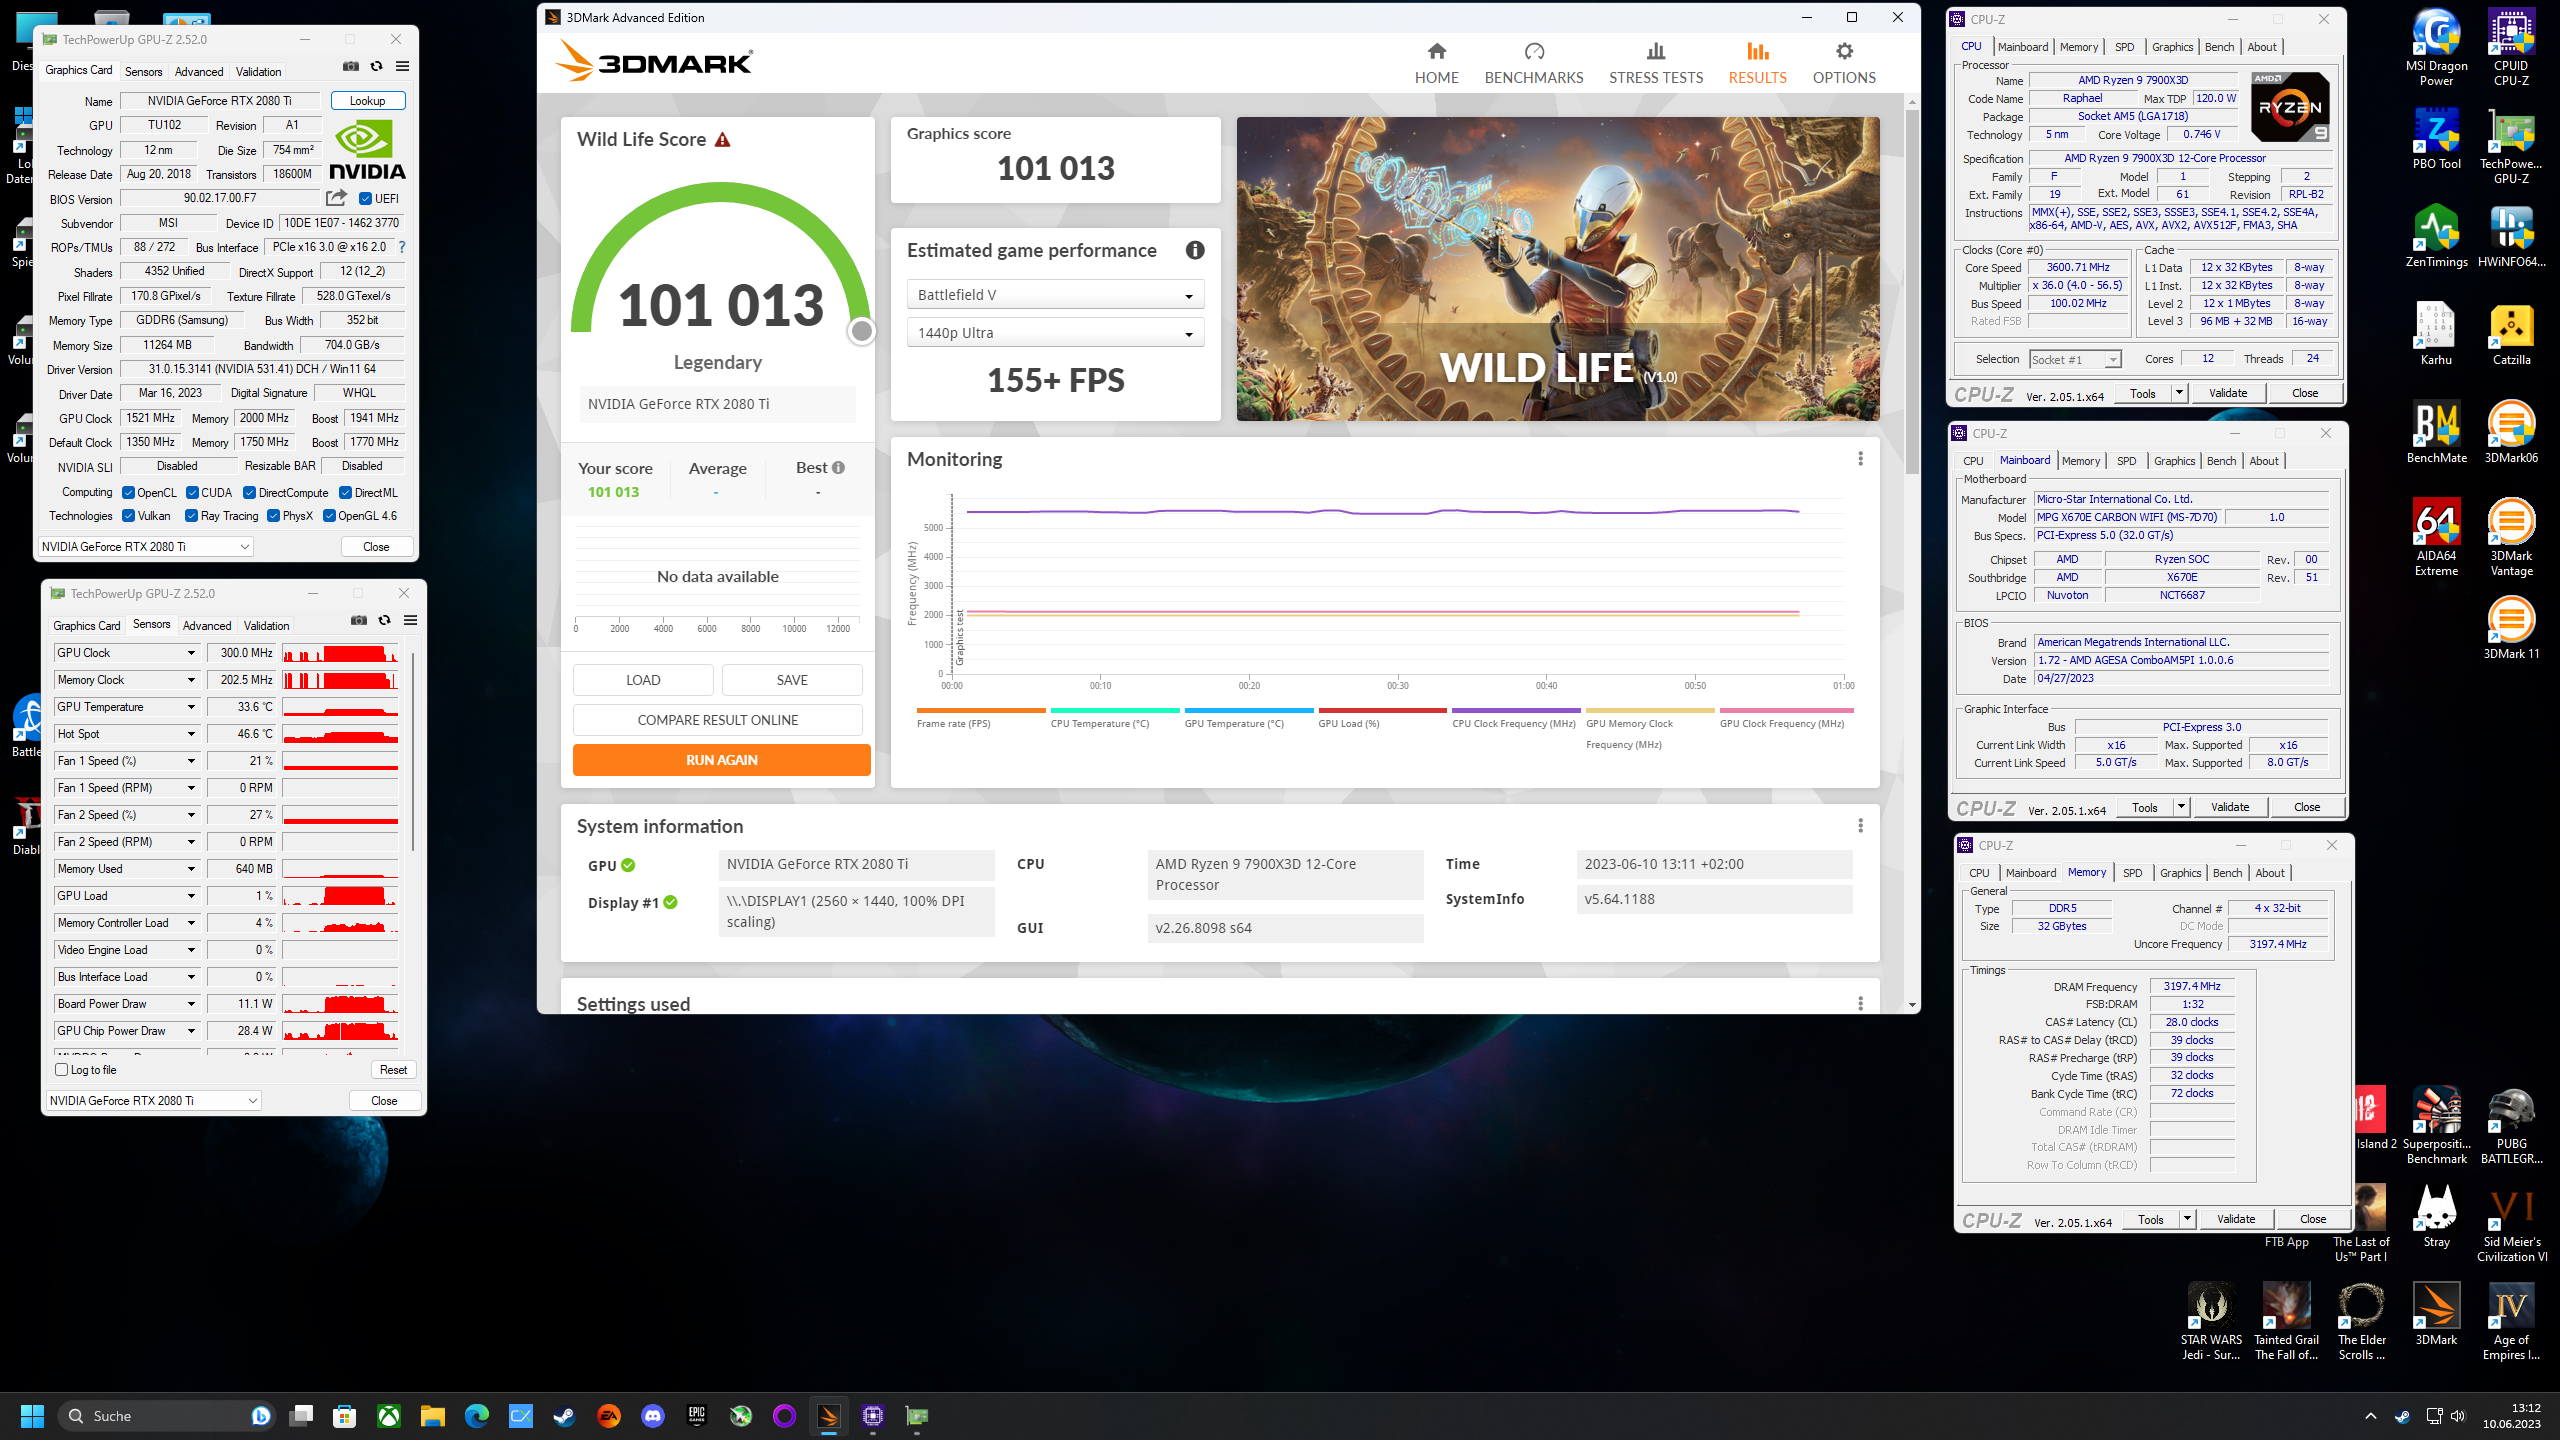The image size is (2560, 1440).
Task: Click the GPU-Z screenshot camera icon in upper window
Action: 351,67
